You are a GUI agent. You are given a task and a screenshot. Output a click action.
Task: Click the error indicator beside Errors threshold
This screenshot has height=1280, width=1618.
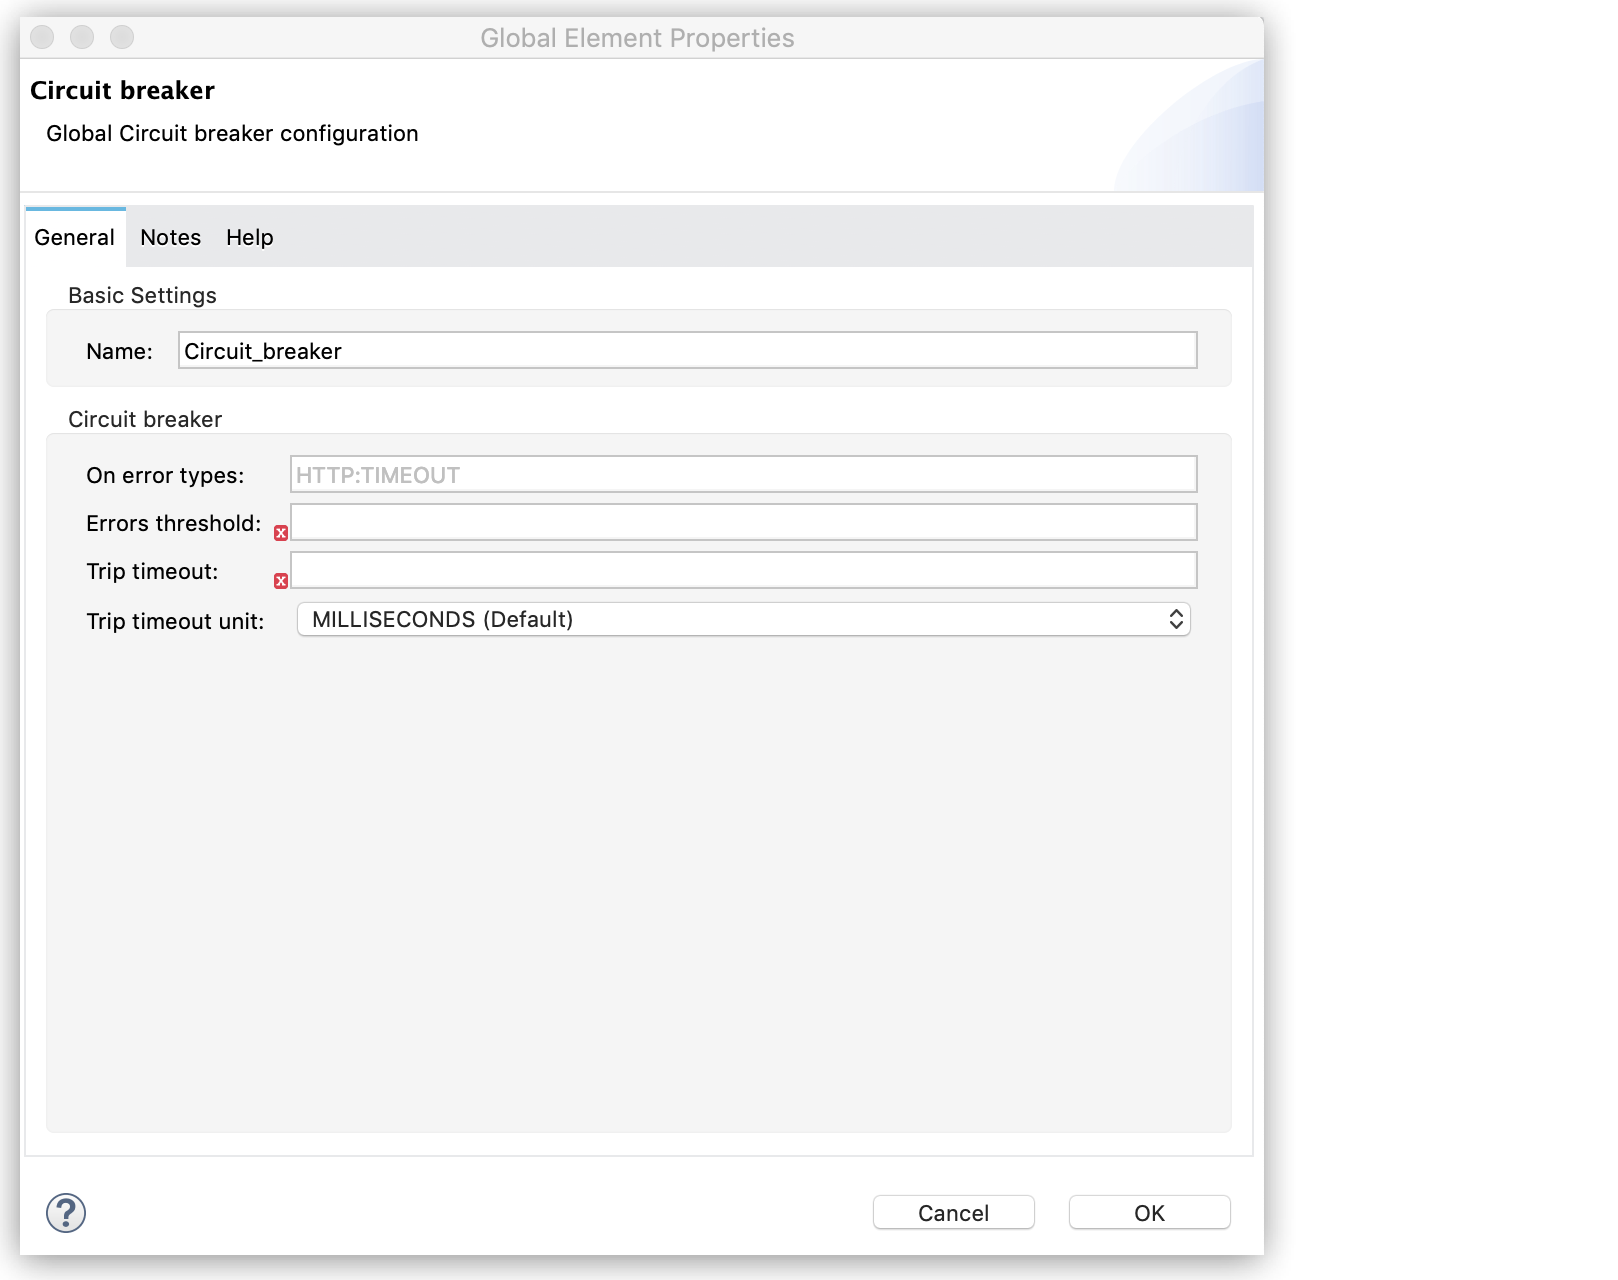tap(281, 533)
